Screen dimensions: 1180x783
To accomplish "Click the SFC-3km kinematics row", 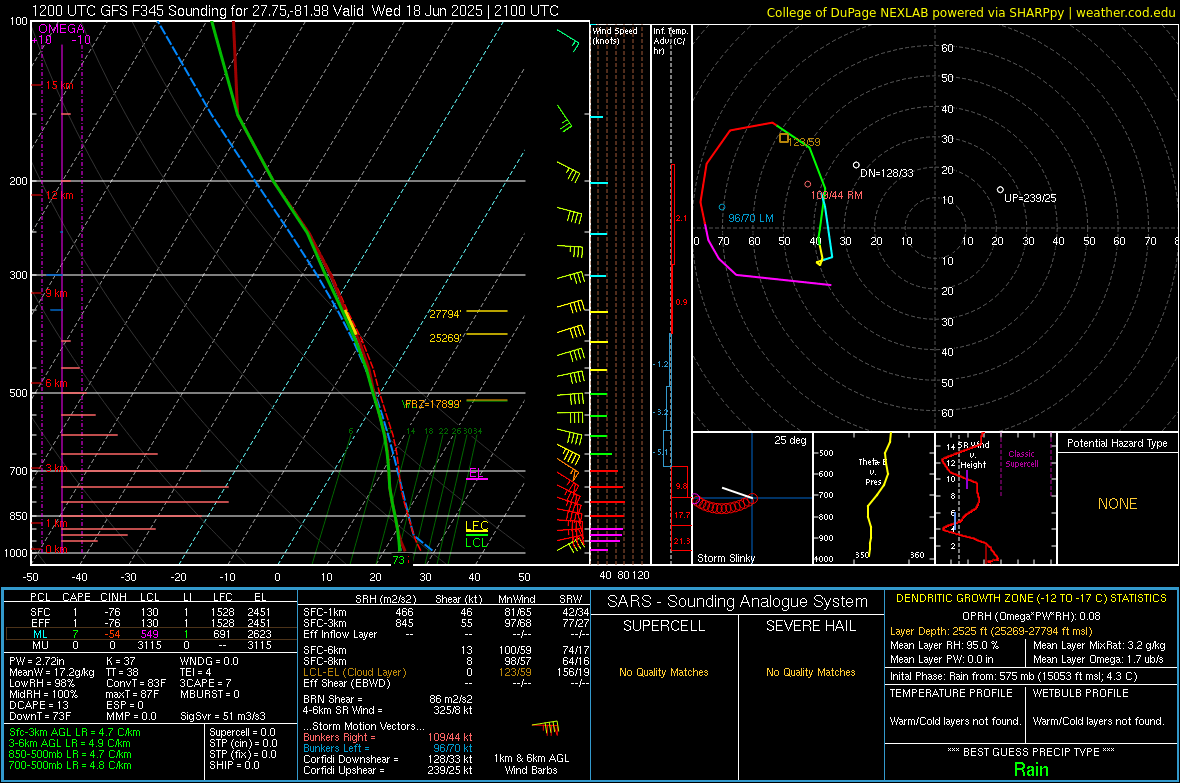I will tap(446, 623).
